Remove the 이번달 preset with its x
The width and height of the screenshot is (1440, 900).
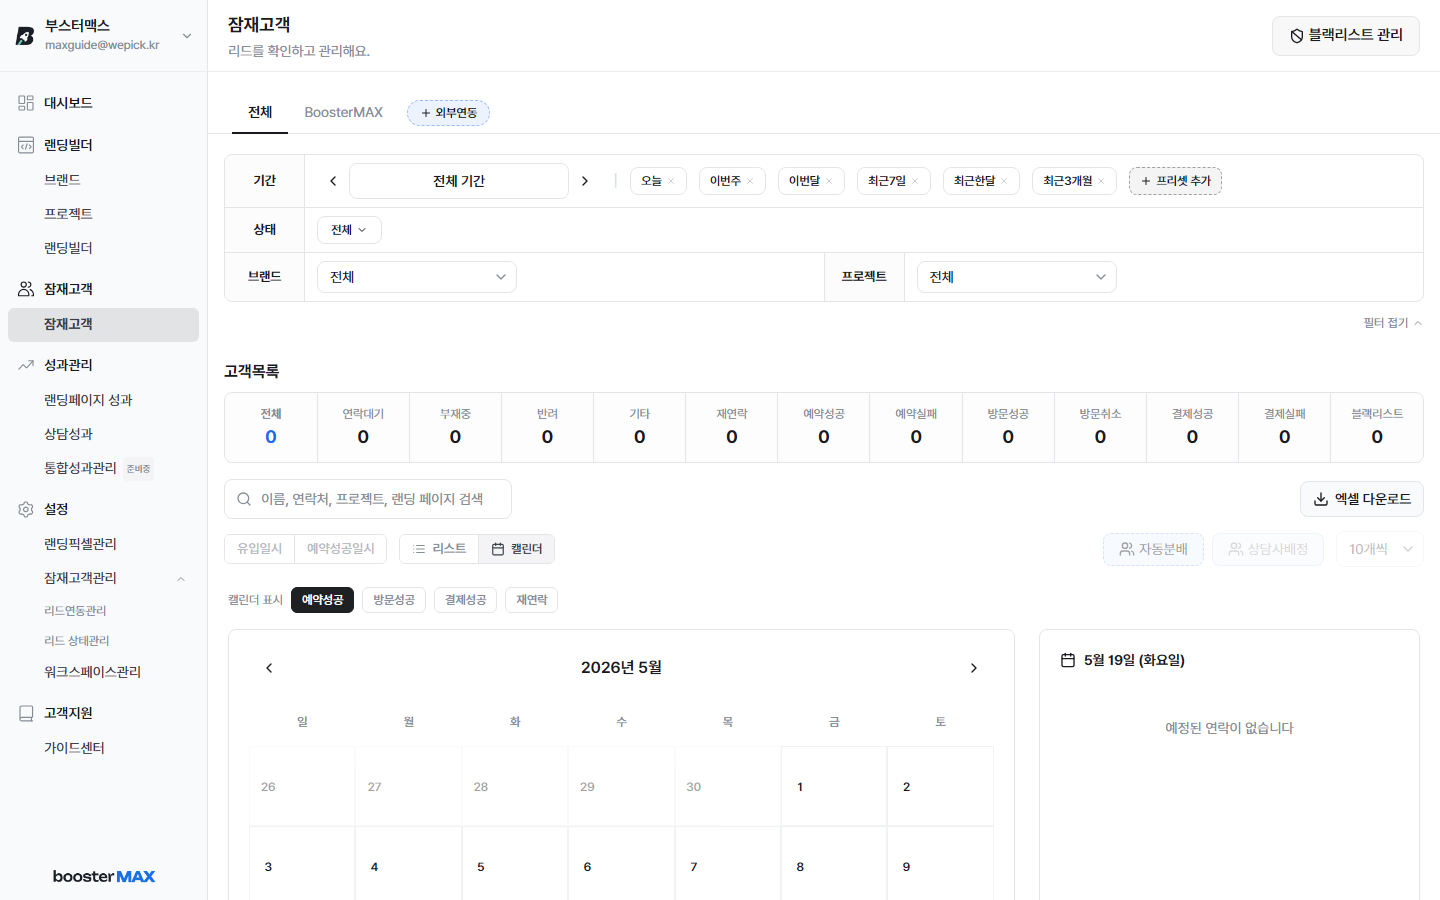pos(829,181)
